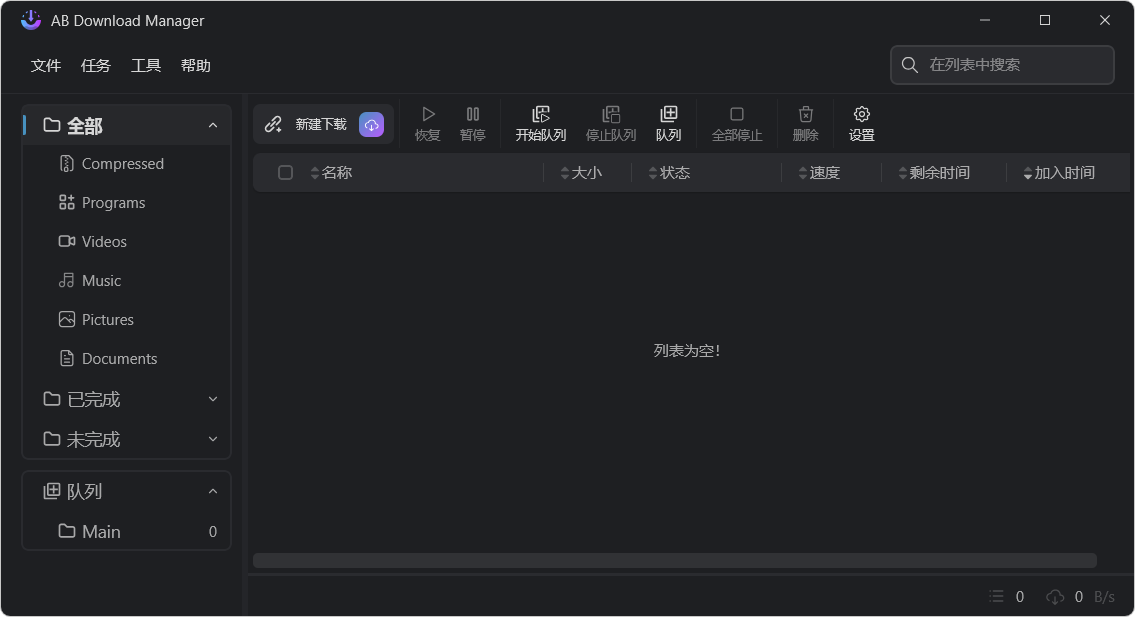Select the Documents category
1135x617 pixels.
127,359
